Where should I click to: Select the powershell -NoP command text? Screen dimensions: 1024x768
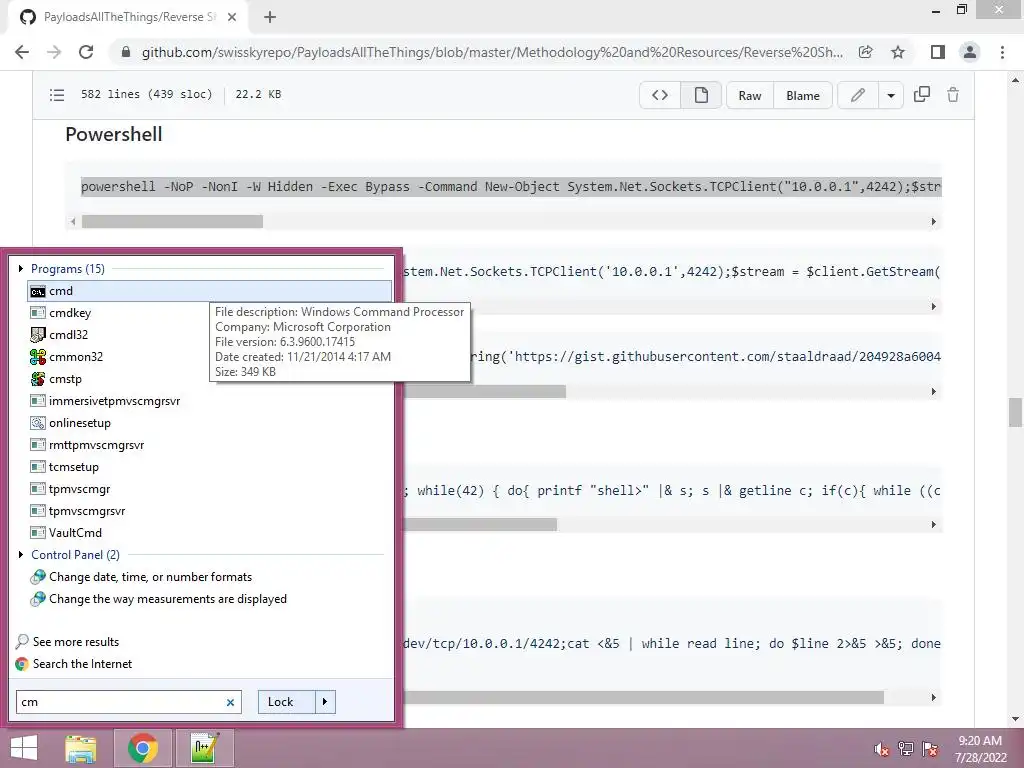511,187
